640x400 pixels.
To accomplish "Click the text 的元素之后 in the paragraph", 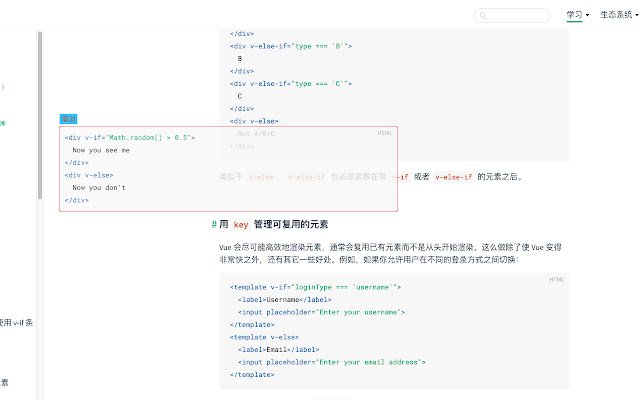I will click(500, 177).
